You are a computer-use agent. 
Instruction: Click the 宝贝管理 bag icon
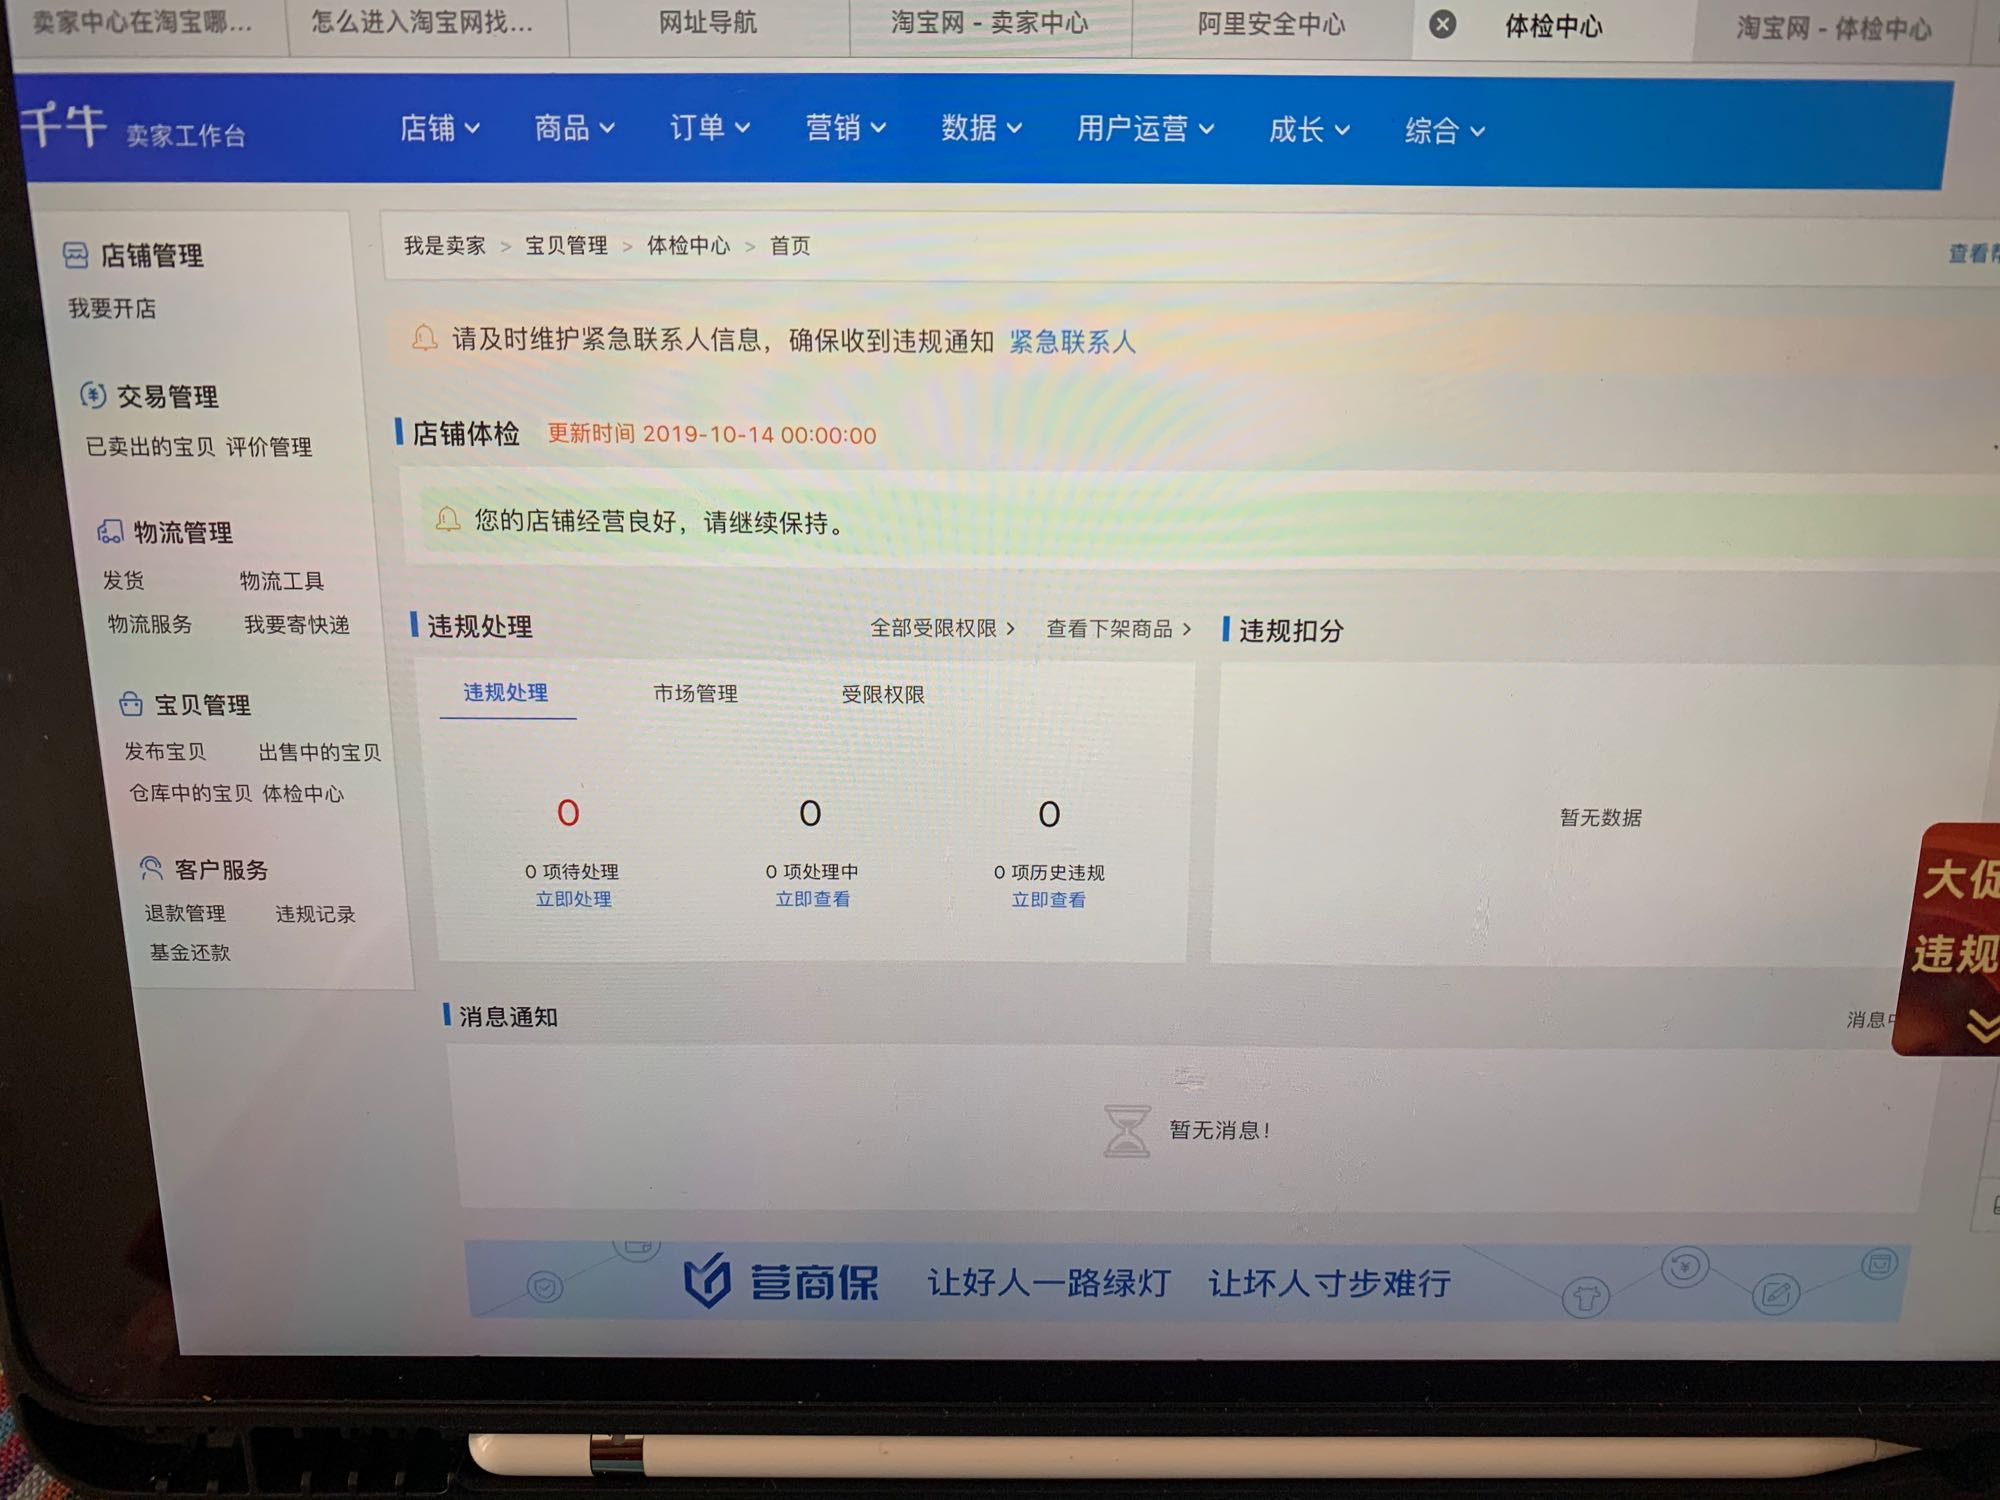(131, 704)
